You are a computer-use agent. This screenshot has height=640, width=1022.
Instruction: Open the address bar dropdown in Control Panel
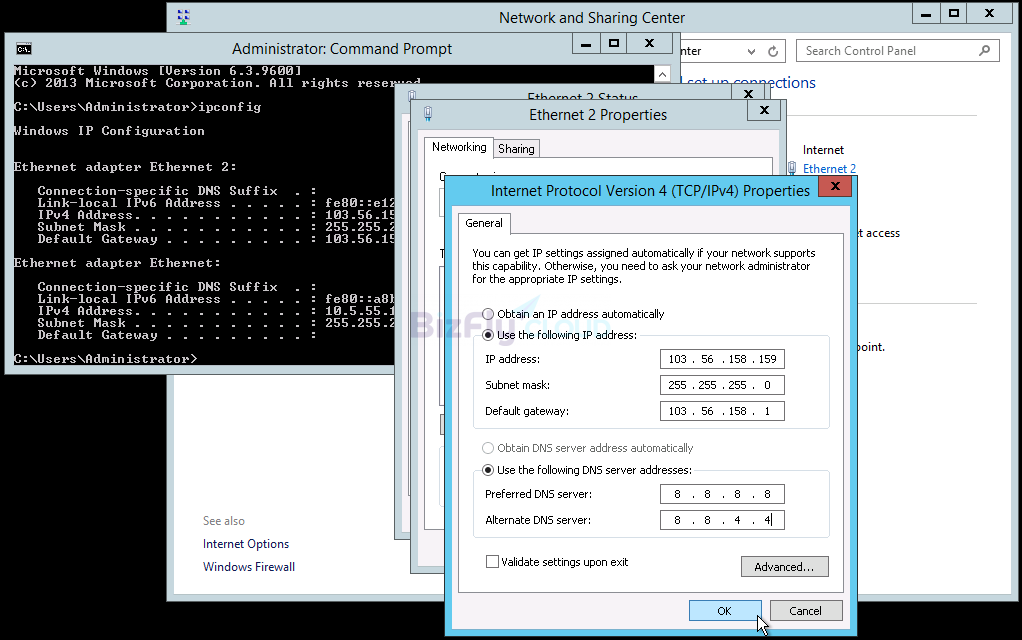tap(752, 51)
